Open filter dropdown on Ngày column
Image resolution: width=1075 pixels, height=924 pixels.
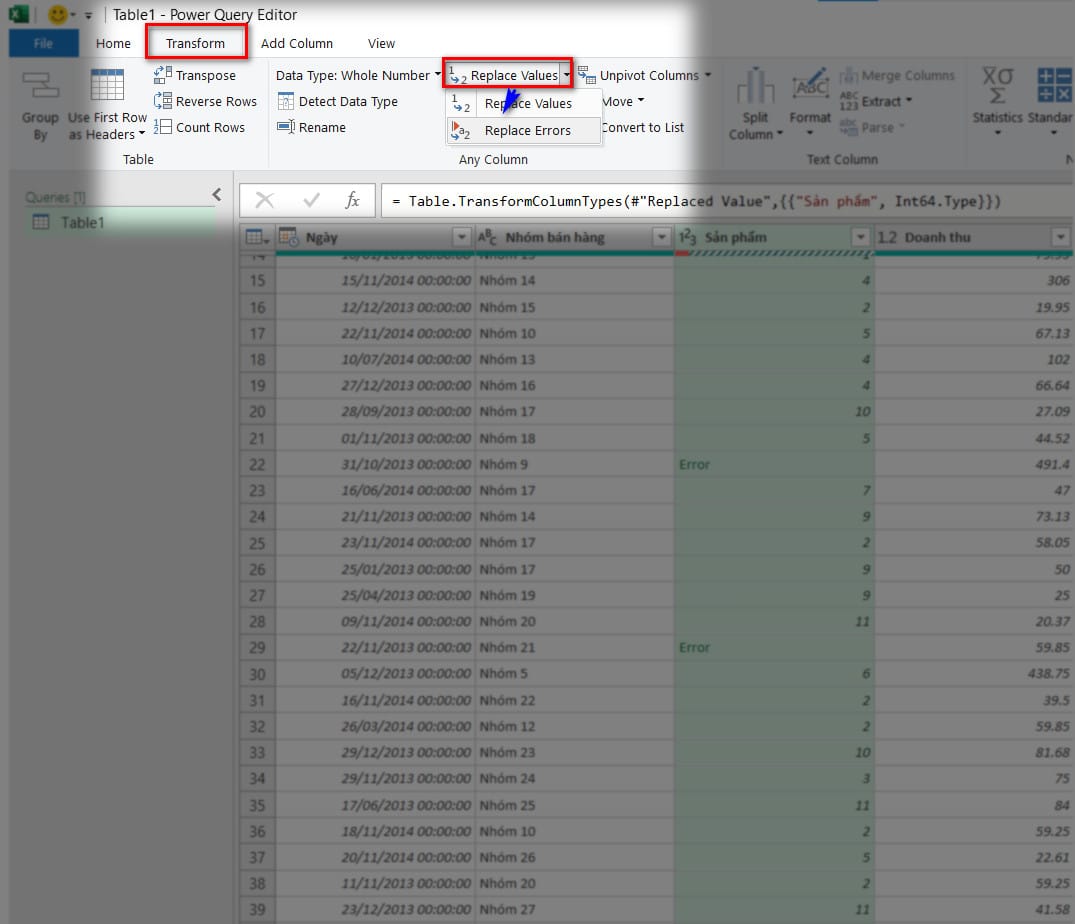click(x=461, y=237)
